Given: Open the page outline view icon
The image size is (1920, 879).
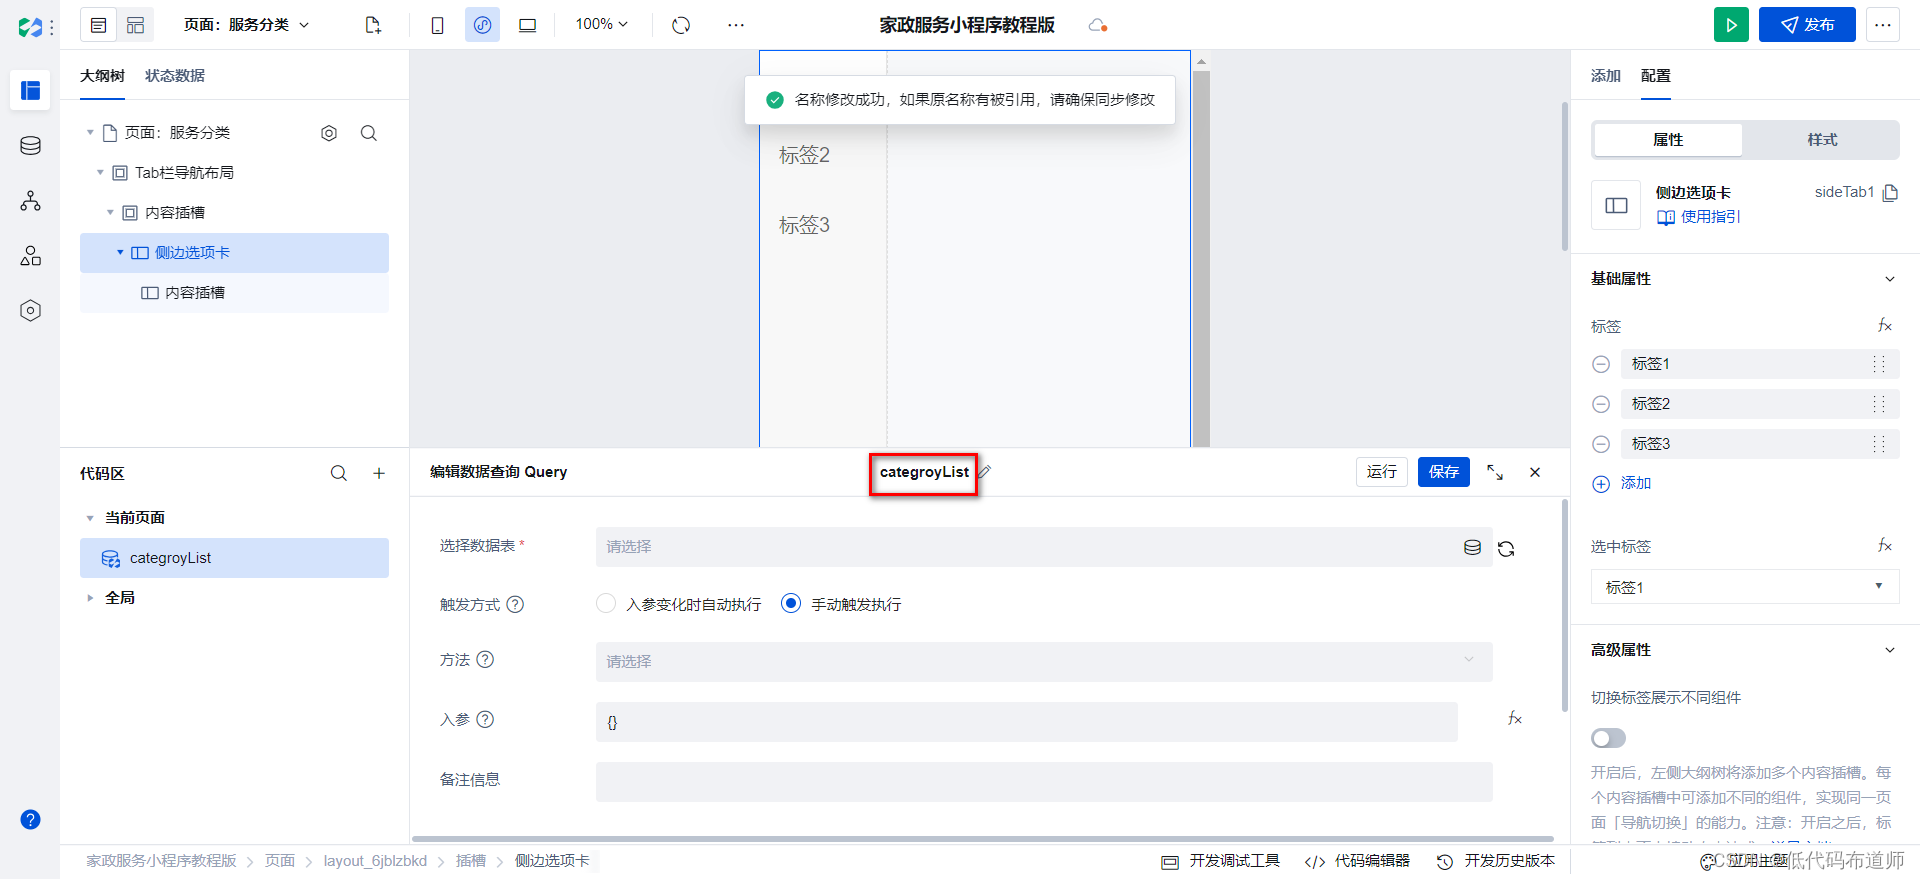Looking at the screenshot, I should coord(98,25).
